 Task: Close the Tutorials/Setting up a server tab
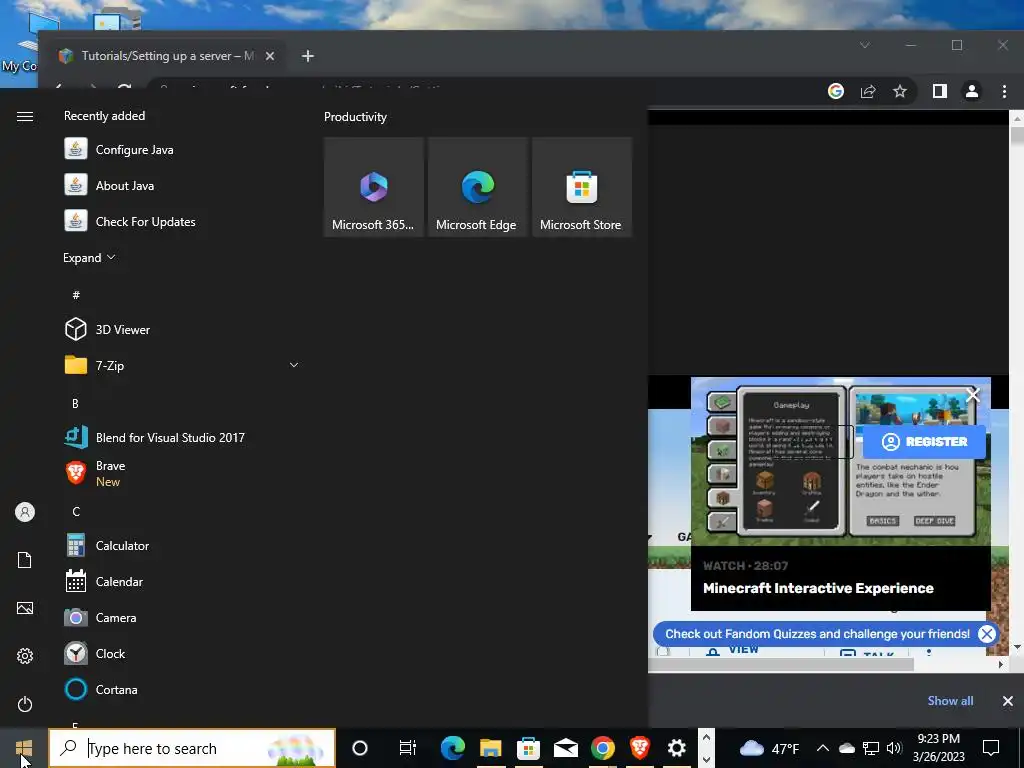tap(270, 56)
